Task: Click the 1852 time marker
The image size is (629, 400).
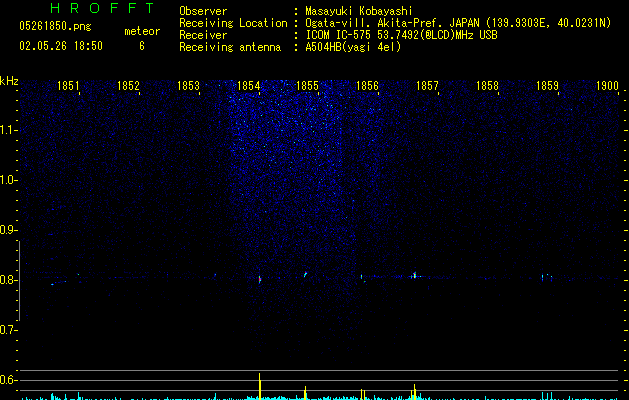Action: click(128, 86)
